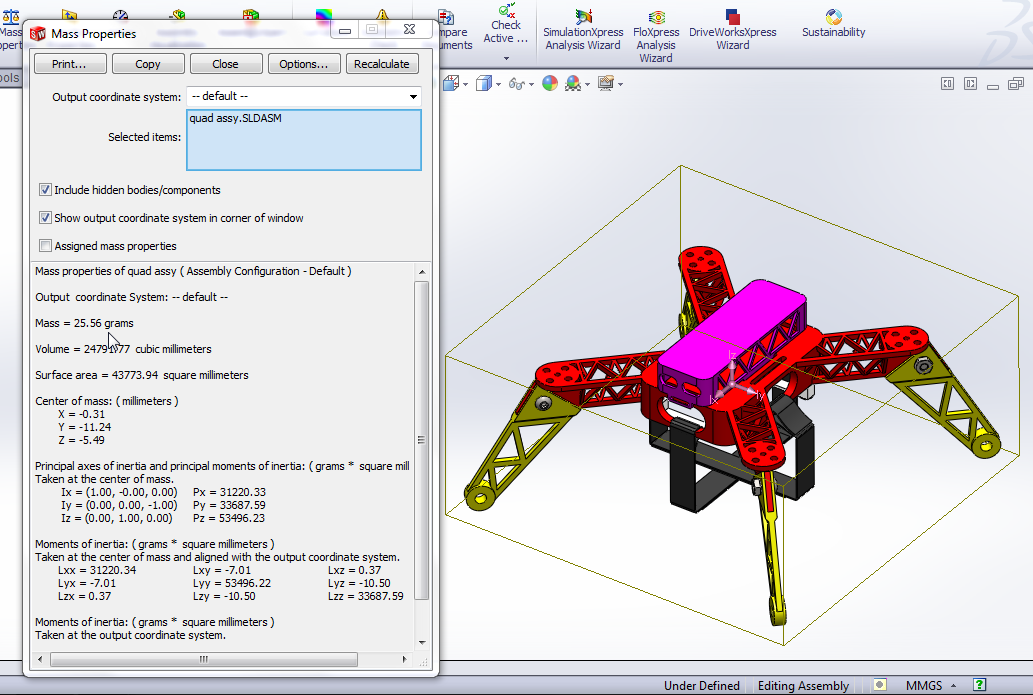Minimize the document window in the viewport corner

993,86
